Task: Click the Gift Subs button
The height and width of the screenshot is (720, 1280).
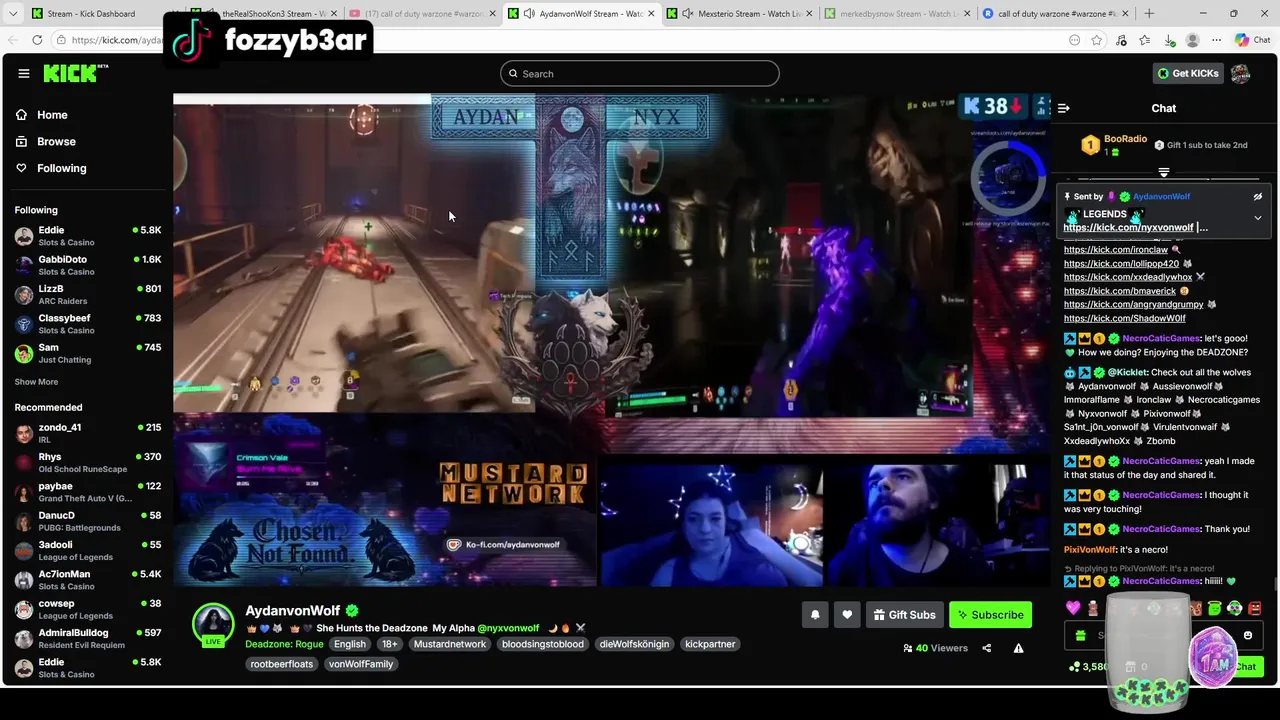Action: 904,615
